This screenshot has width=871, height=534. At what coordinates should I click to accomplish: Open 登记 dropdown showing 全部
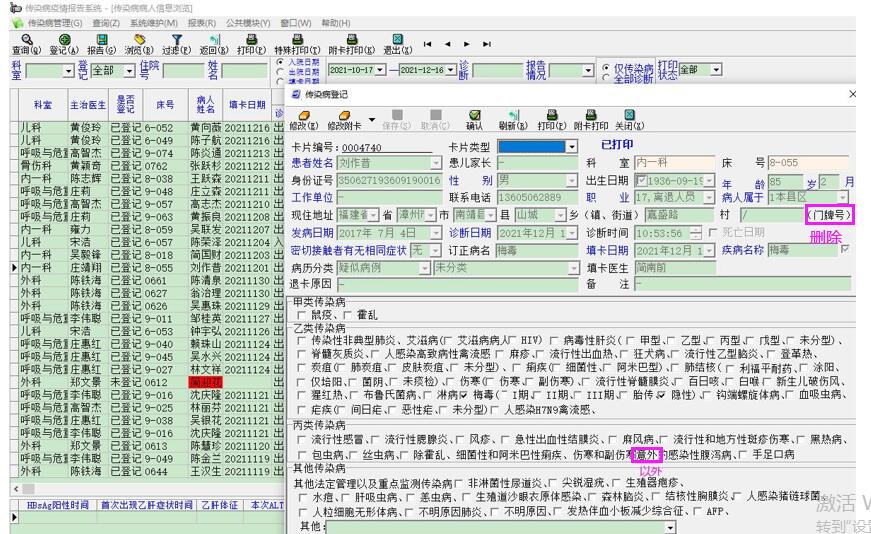coord(129,71)
